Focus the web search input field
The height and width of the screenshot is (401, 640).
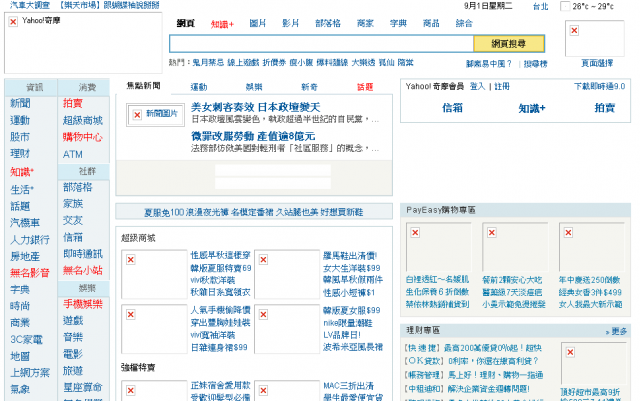coord(322,44)
